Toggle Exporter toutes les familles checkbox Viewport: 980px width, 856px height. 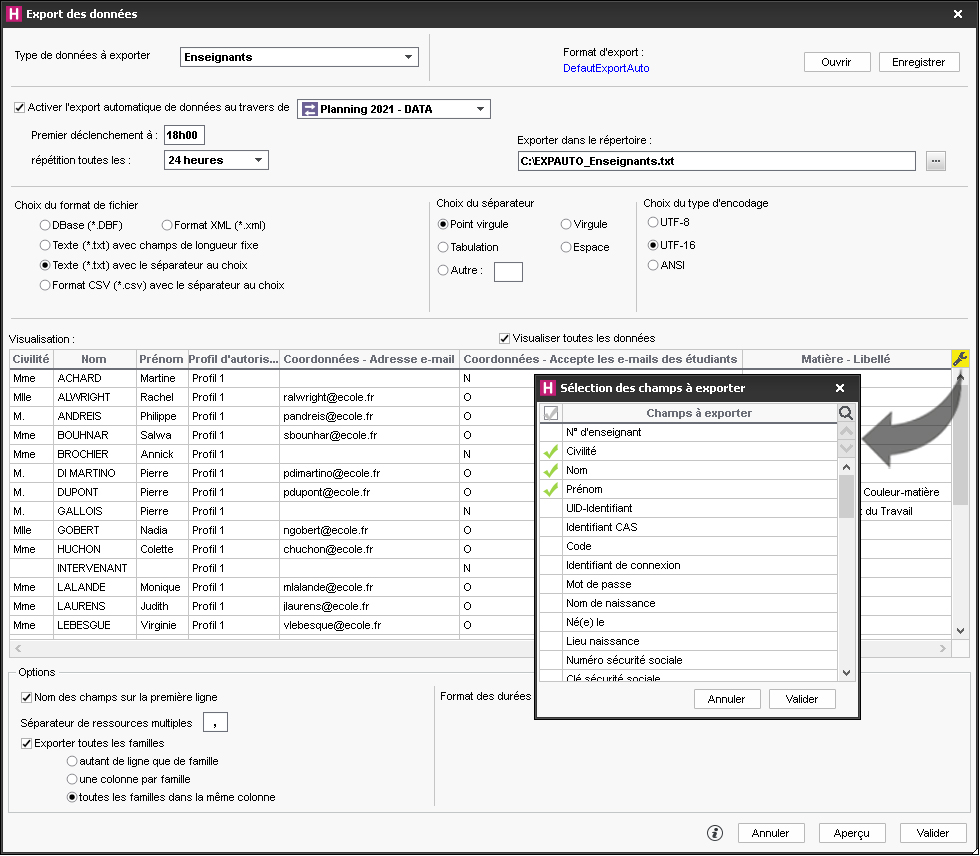[26, 744]
